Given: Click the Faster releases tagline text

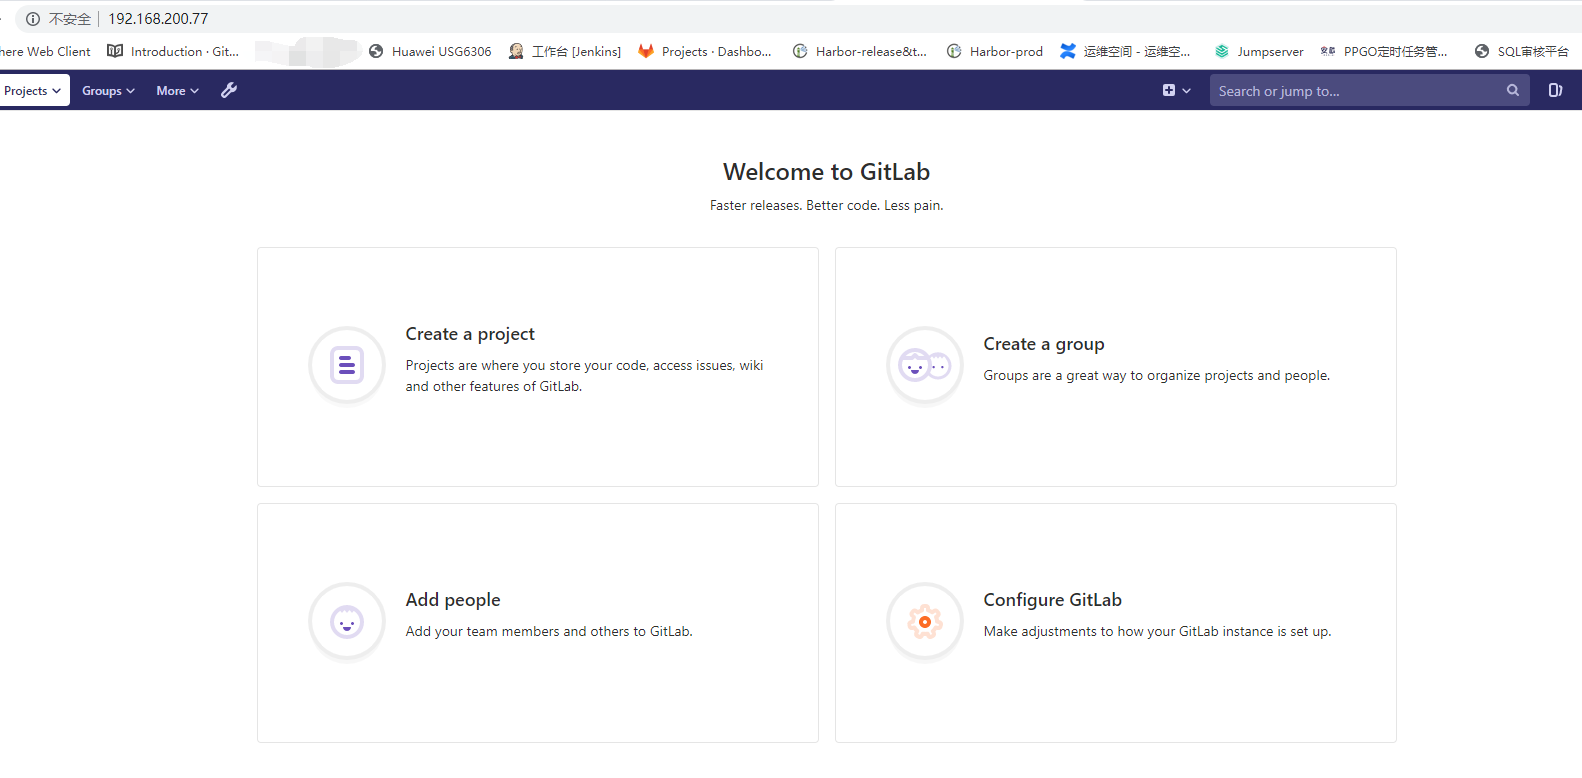Looking at the screenshot, I should click(x=827, y=205).
